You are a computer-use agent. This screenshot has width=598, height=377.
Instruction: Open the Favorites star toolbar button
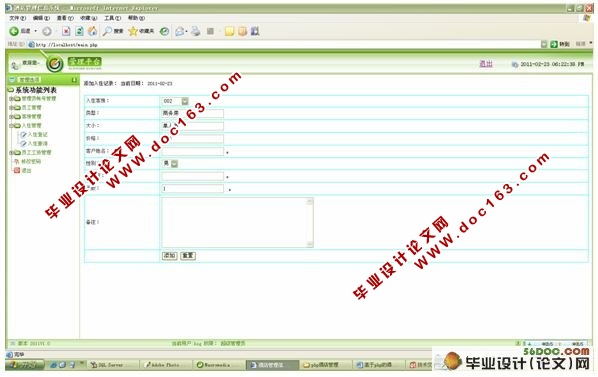(141, 31)
